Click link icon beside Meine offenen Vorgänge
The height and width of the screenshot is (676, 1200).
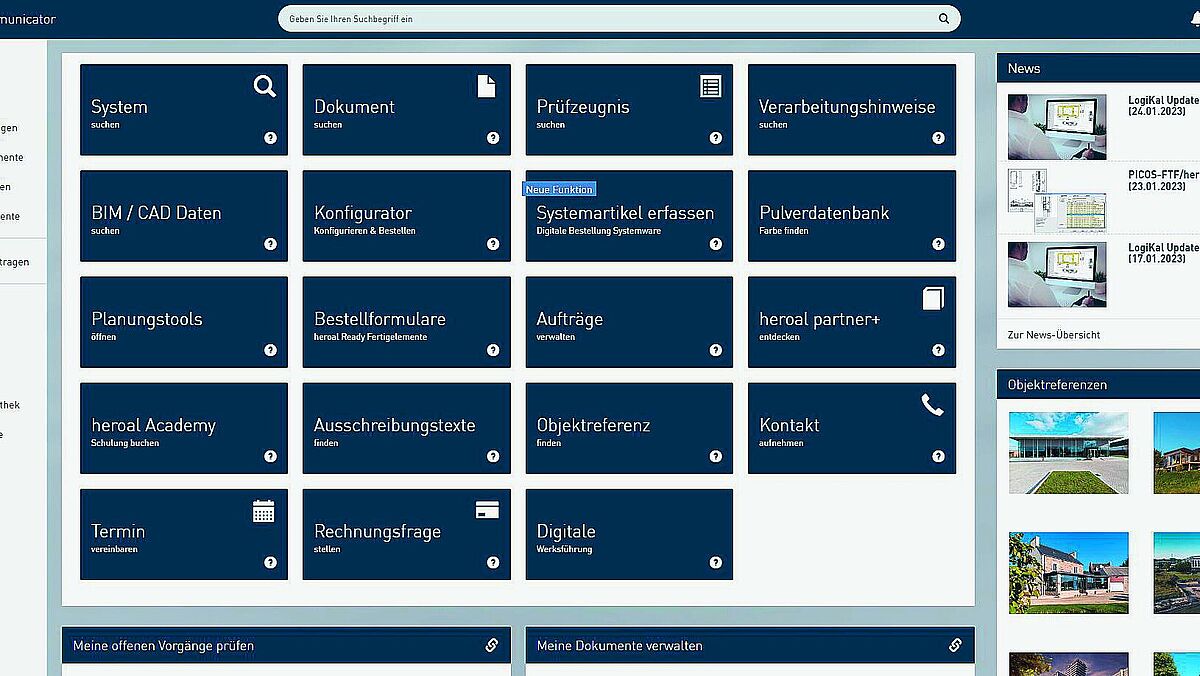[491, 645]
